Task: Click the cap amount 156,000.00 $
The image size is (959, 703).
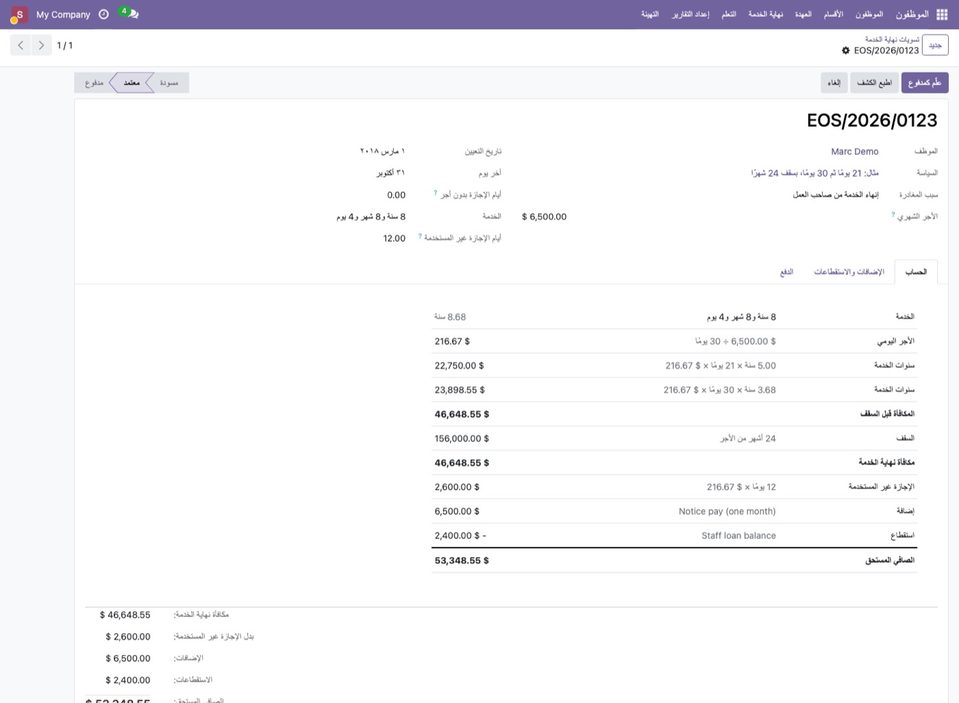Action: click(462, 439)
